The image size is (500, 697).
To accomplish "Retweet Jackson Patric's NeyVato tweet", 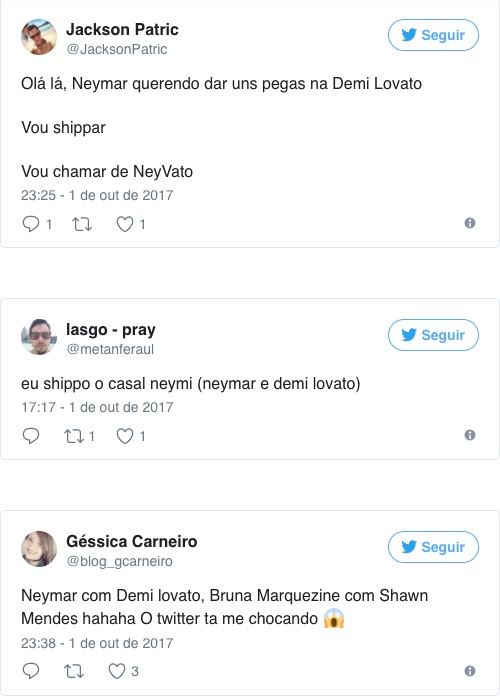I will click(x=82, y=224).
